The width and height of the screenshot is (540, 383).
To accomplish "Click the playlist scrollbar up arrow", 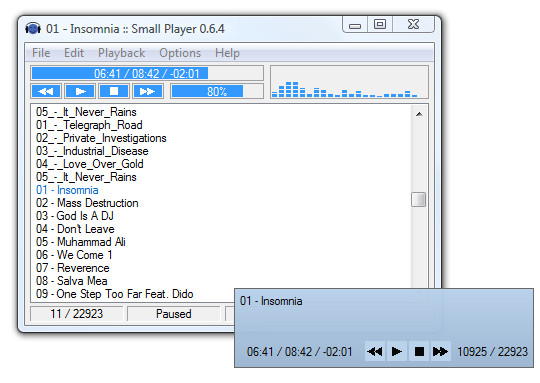I will (419, 114).
